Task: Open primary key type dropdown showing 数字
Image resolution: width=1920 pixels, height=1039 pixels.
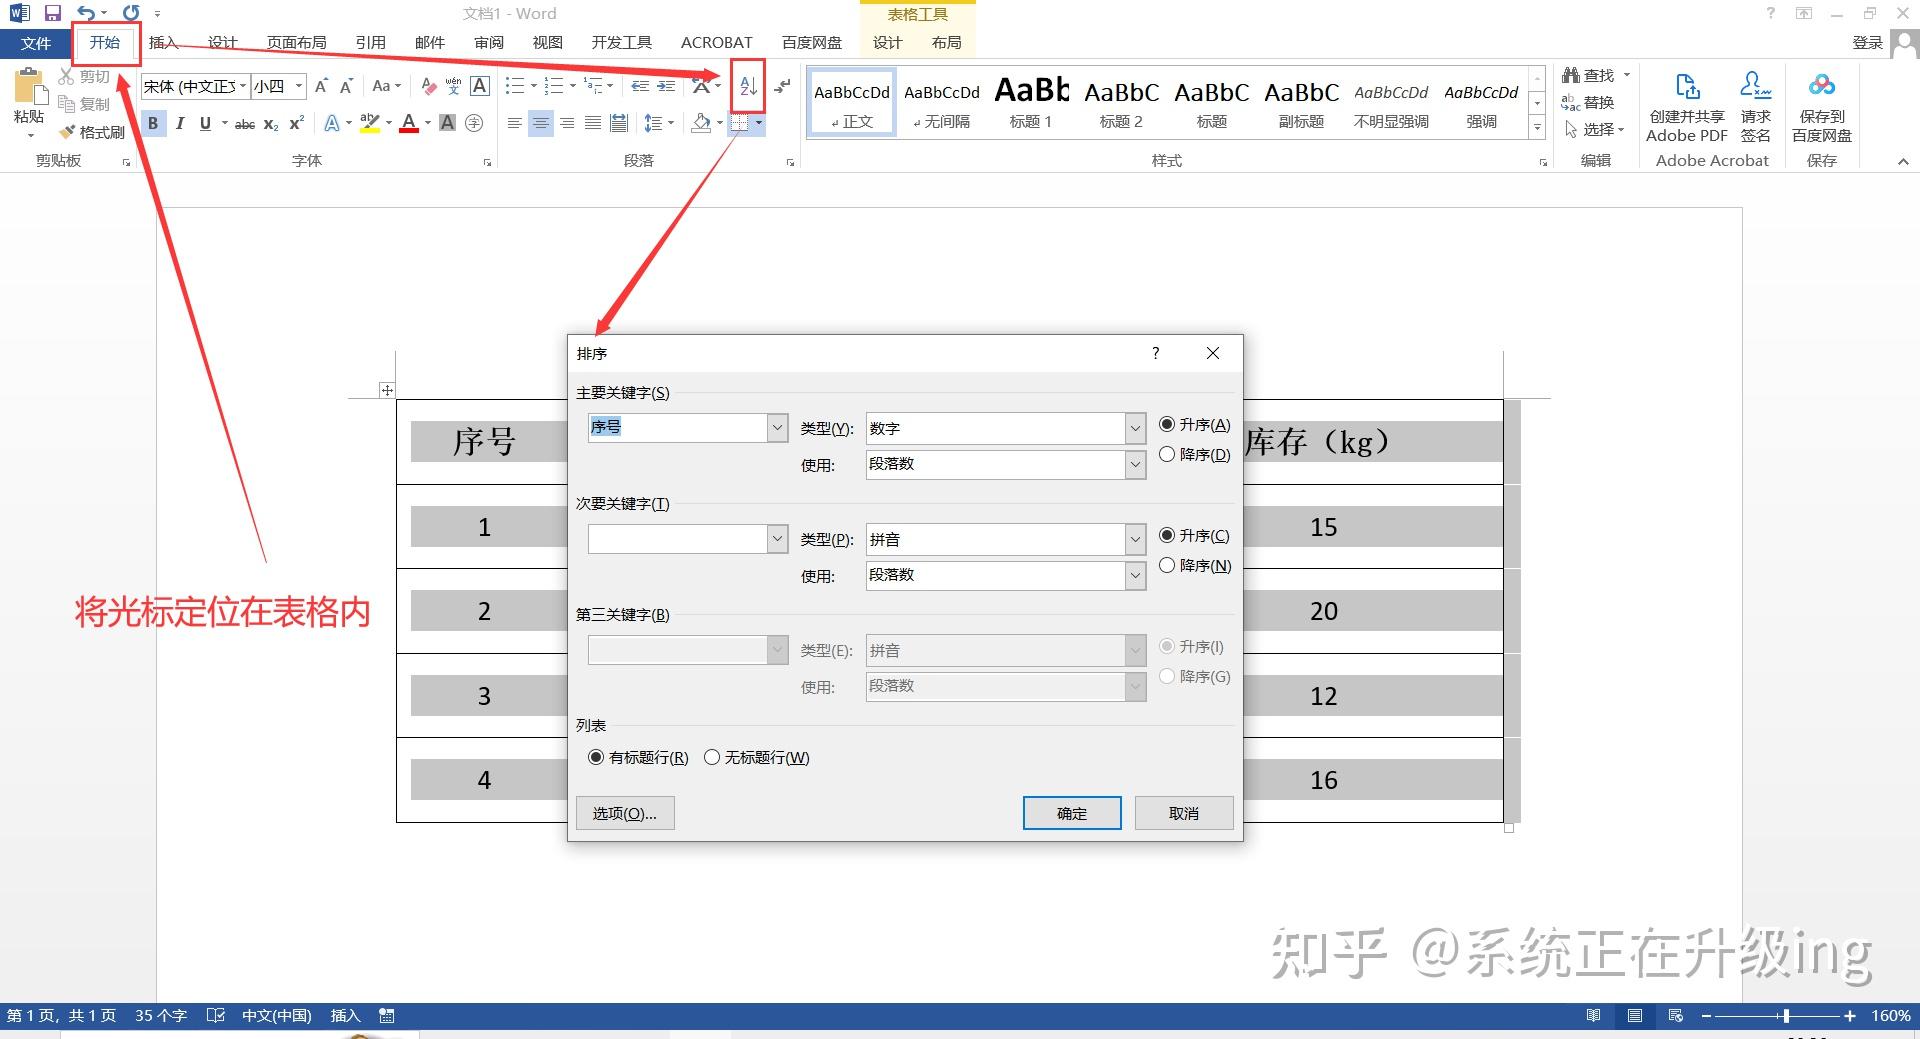Action: coord(1135,428)
